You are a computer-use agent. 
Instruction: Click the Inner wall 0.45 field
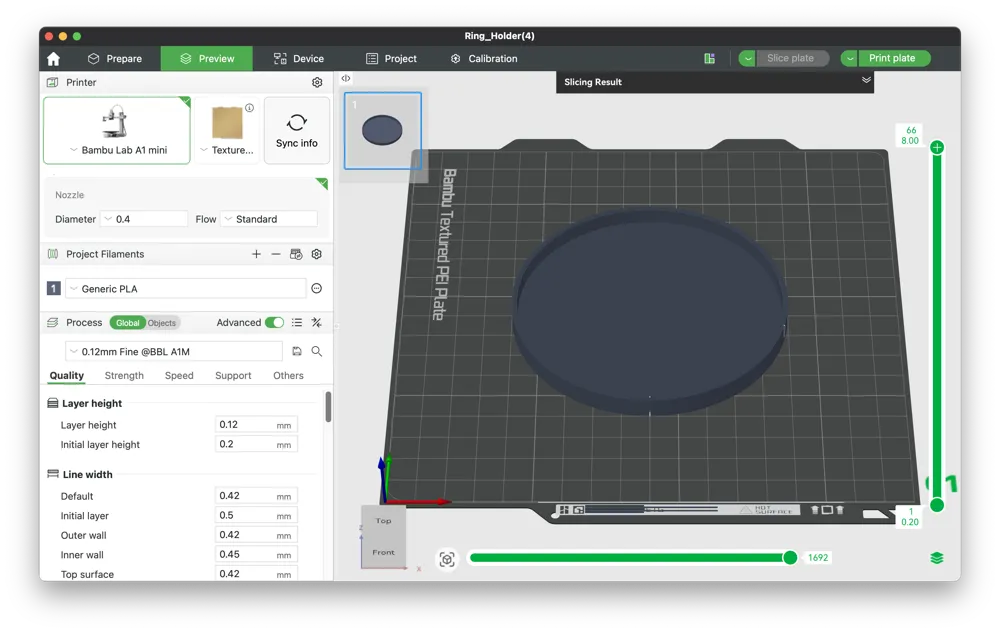(x=256, y=555)
